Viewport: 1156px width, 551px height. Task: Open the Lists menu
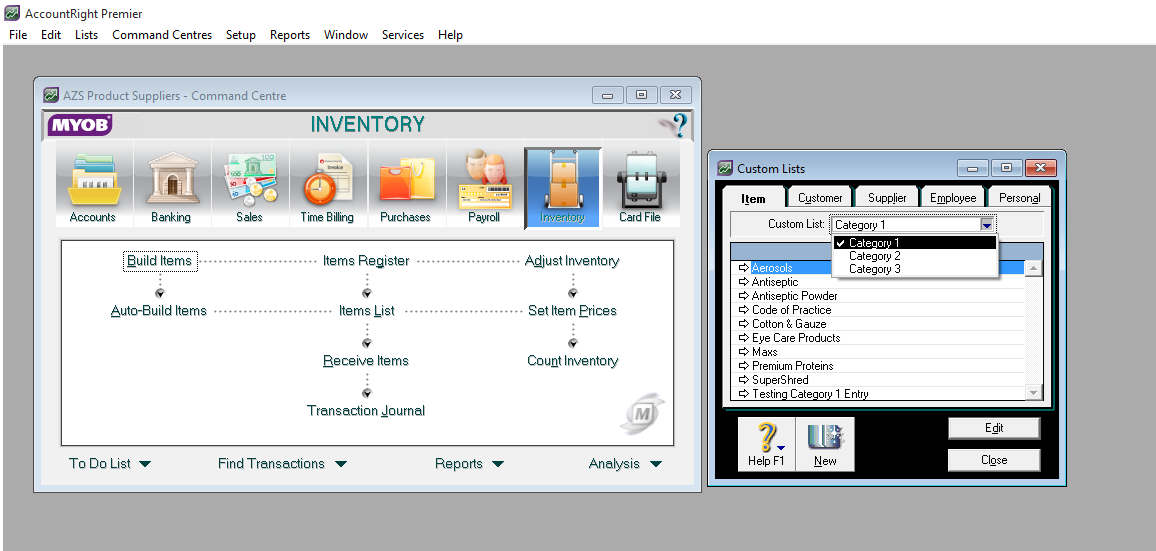point(86,35)
